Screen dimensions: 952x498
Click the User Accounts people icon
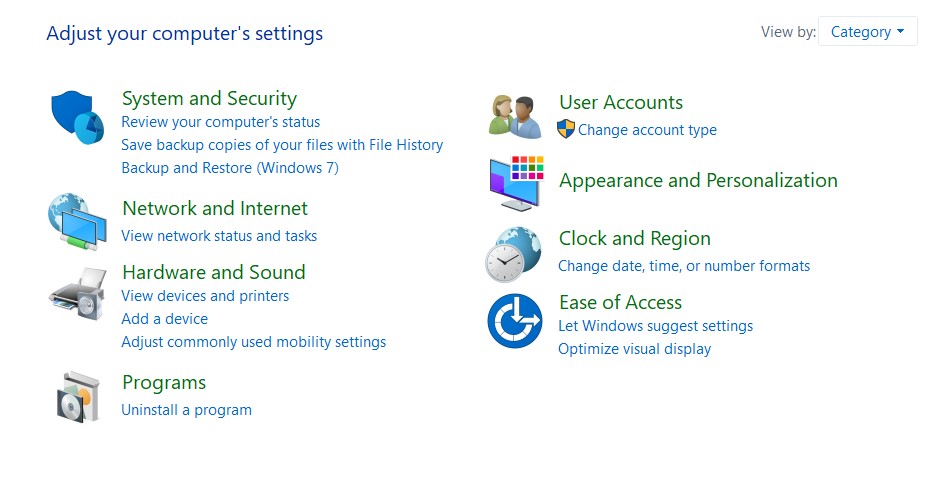(515, 117)
